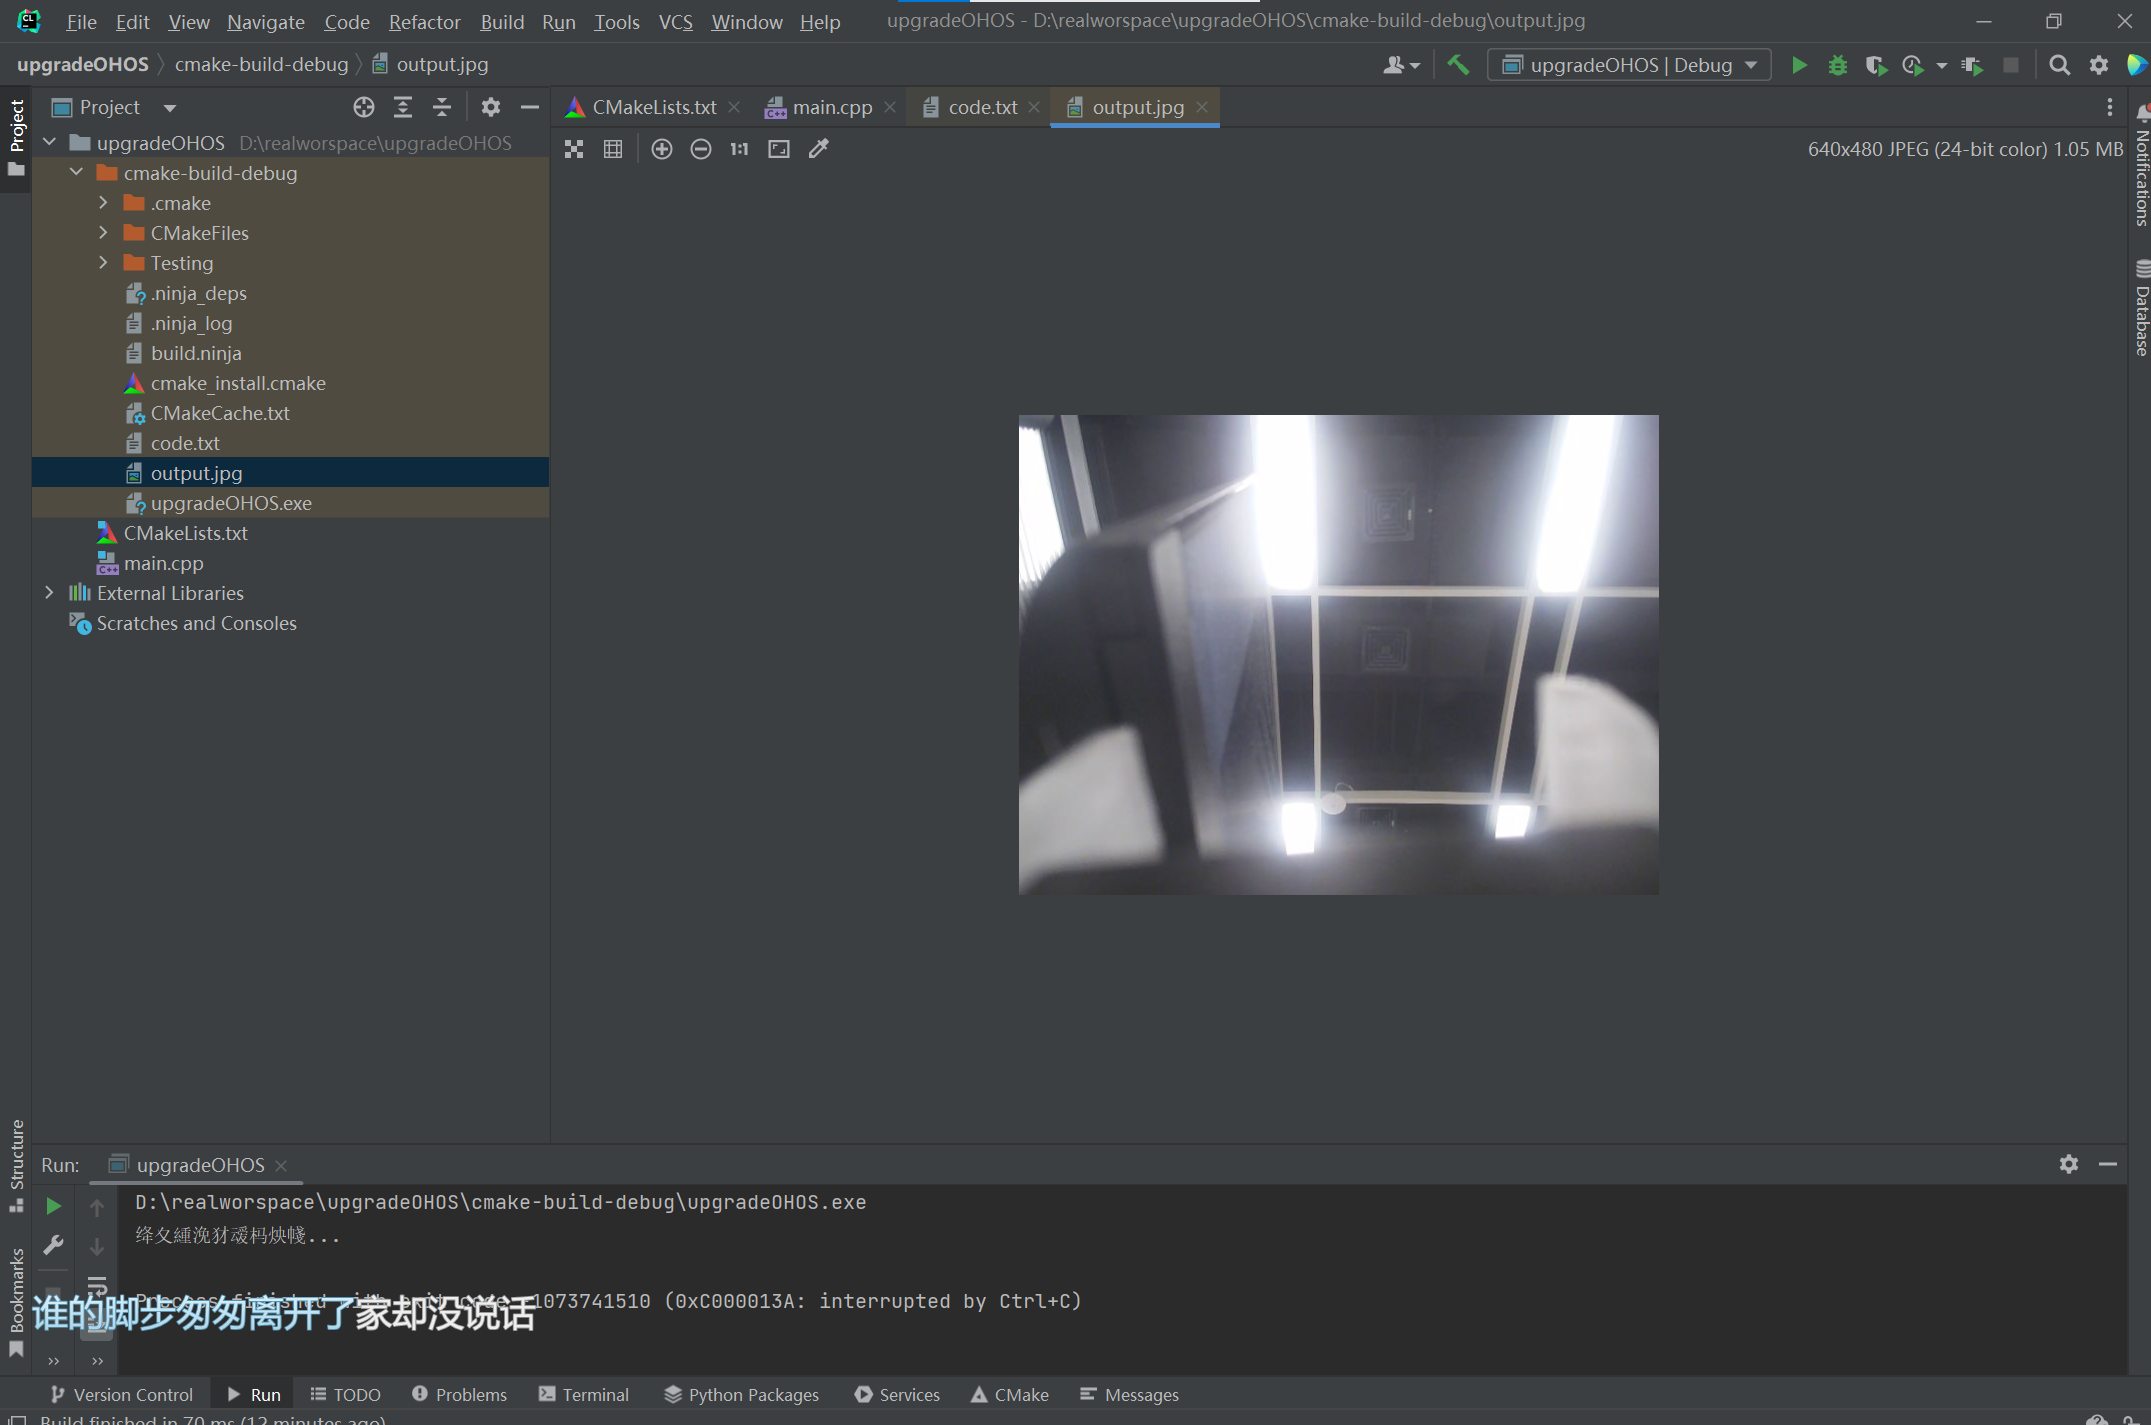Switch to main.cpp editor tab
The width and height of the screenshot is (2151, 1425).
[x=831, y=107]
